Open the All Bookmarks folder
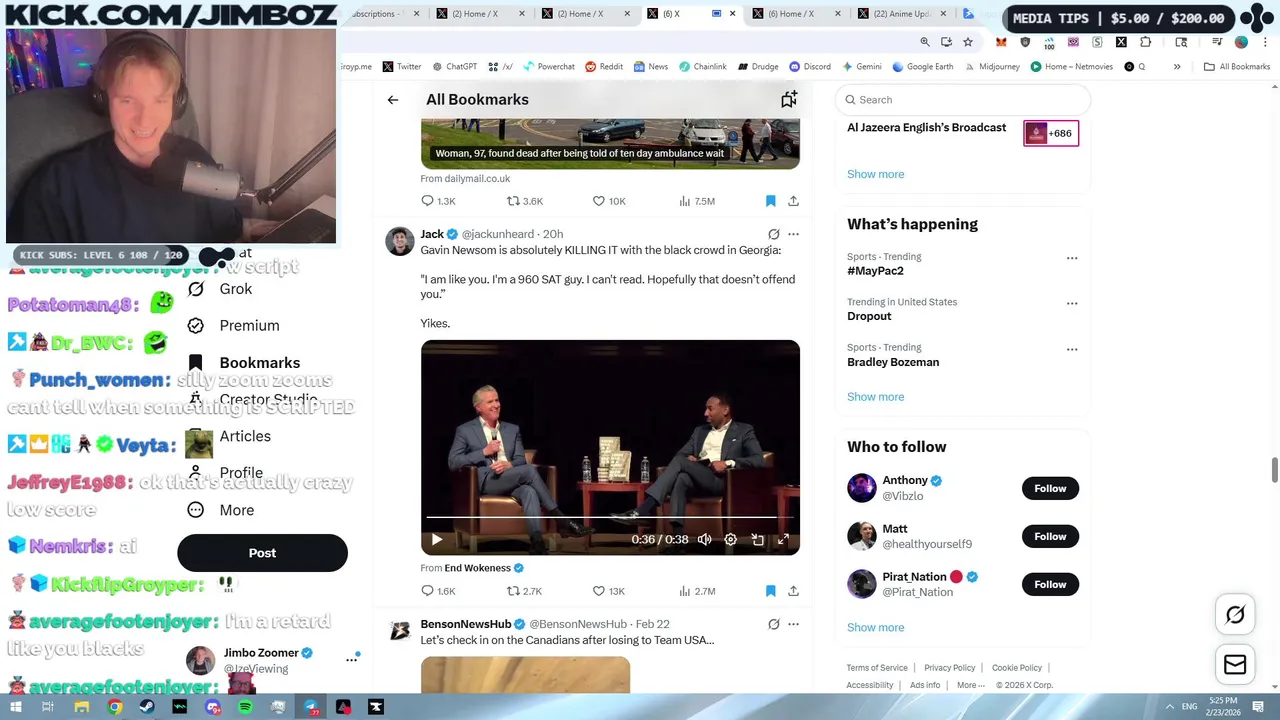This screenshot has height=720, width=1280. tap(1237, 67)
